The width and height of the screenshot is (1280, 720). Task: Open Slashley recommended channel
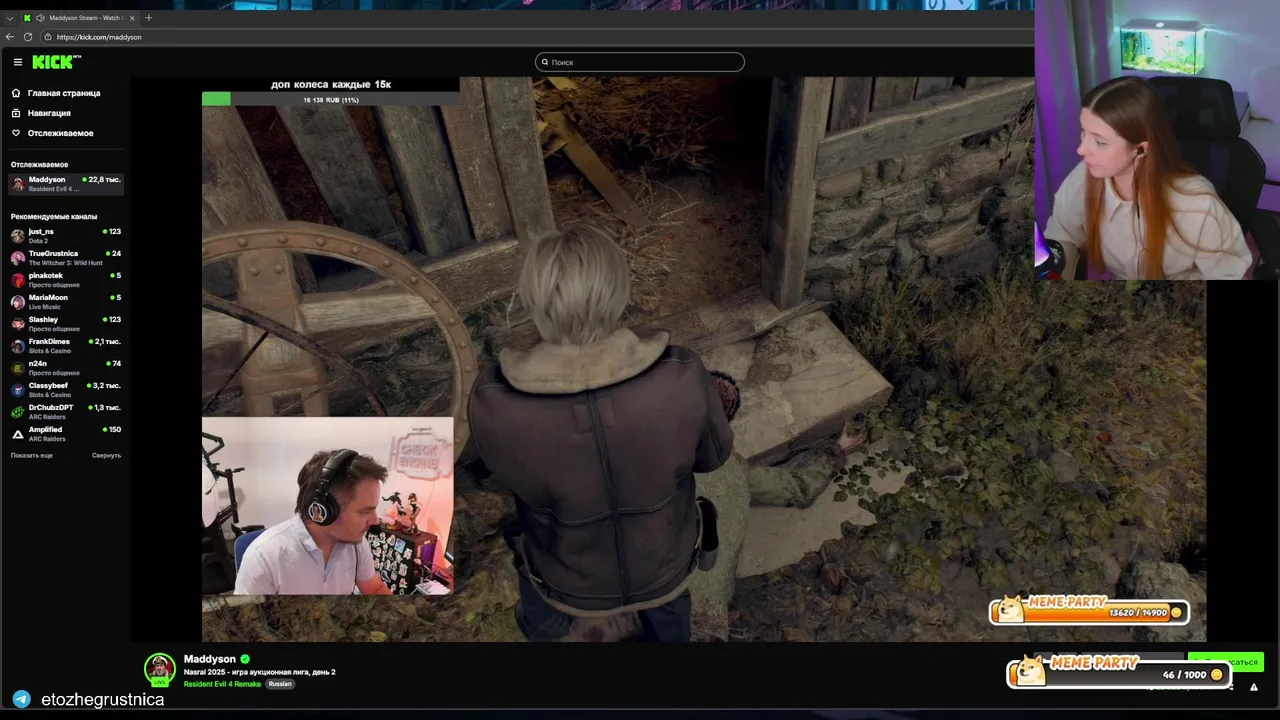pos(65,324)
